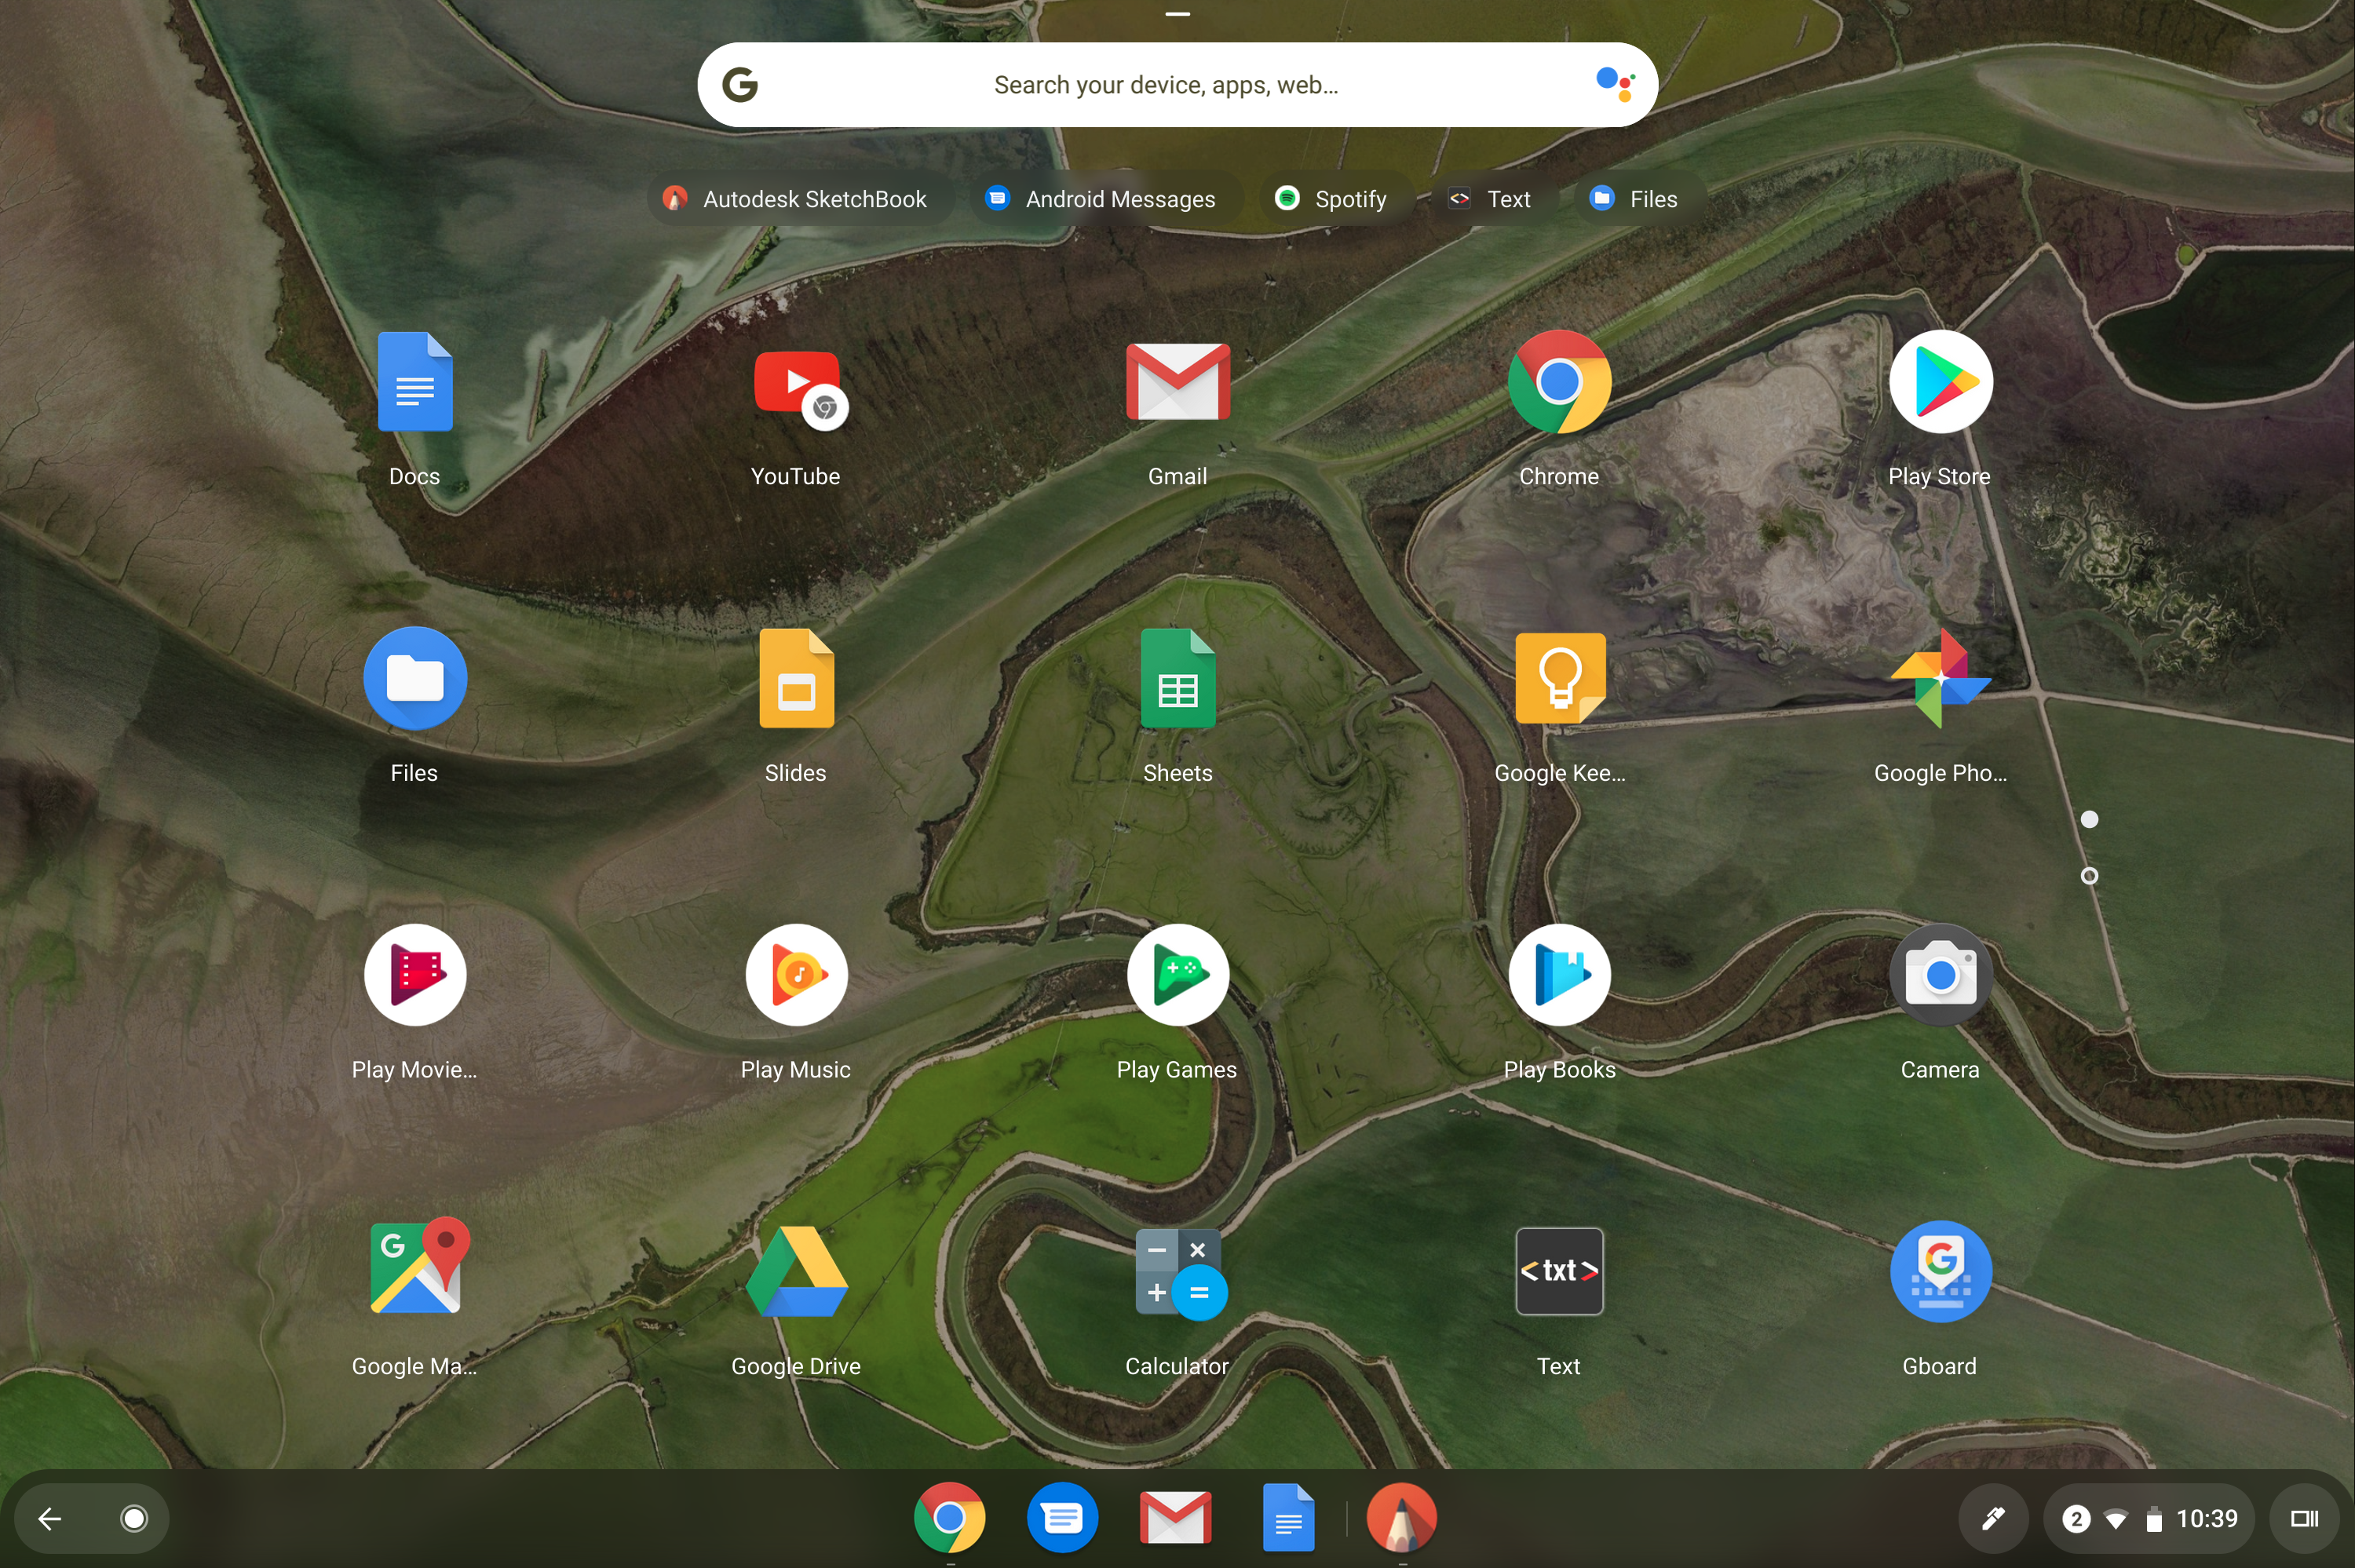
Task: Launch Play Games
Action: pyautogui.click(x=1178, y=975)
